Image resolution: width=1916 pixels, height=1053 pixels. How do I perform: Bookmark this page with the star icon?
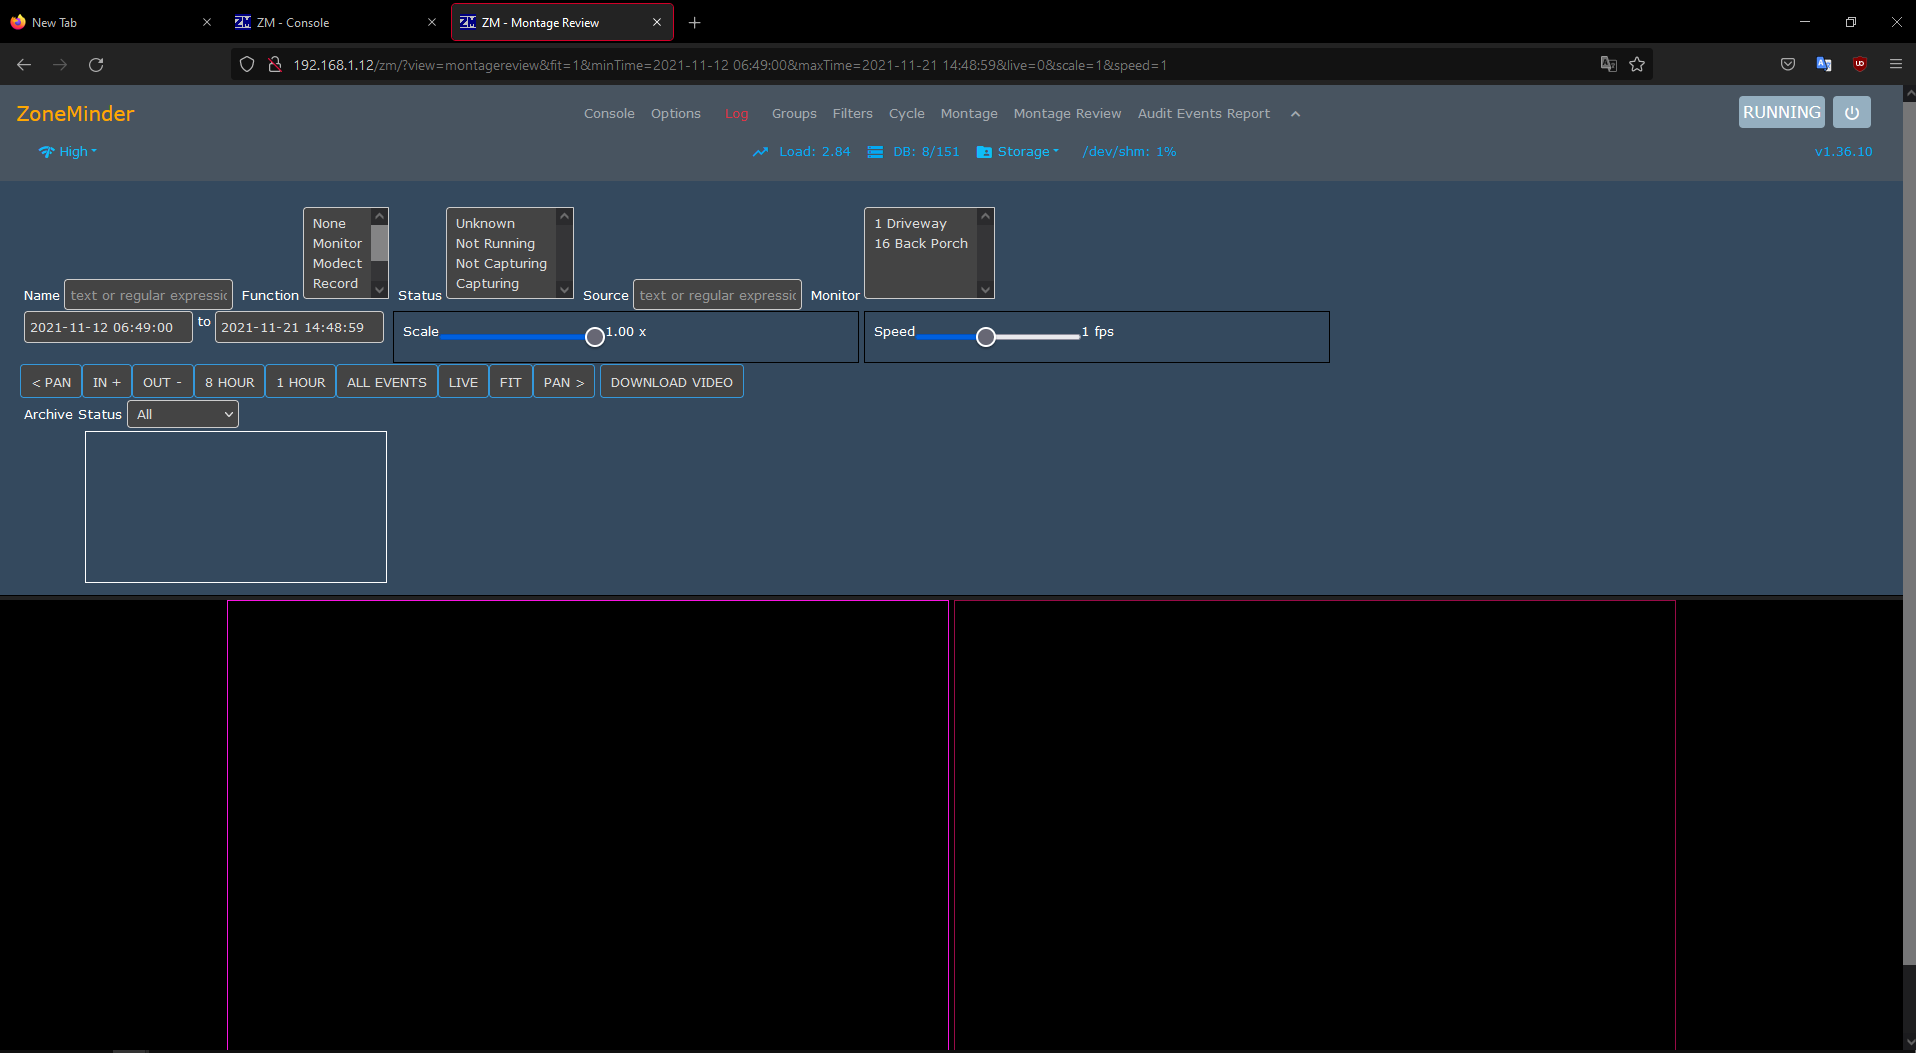click(x=1637, y=65)
